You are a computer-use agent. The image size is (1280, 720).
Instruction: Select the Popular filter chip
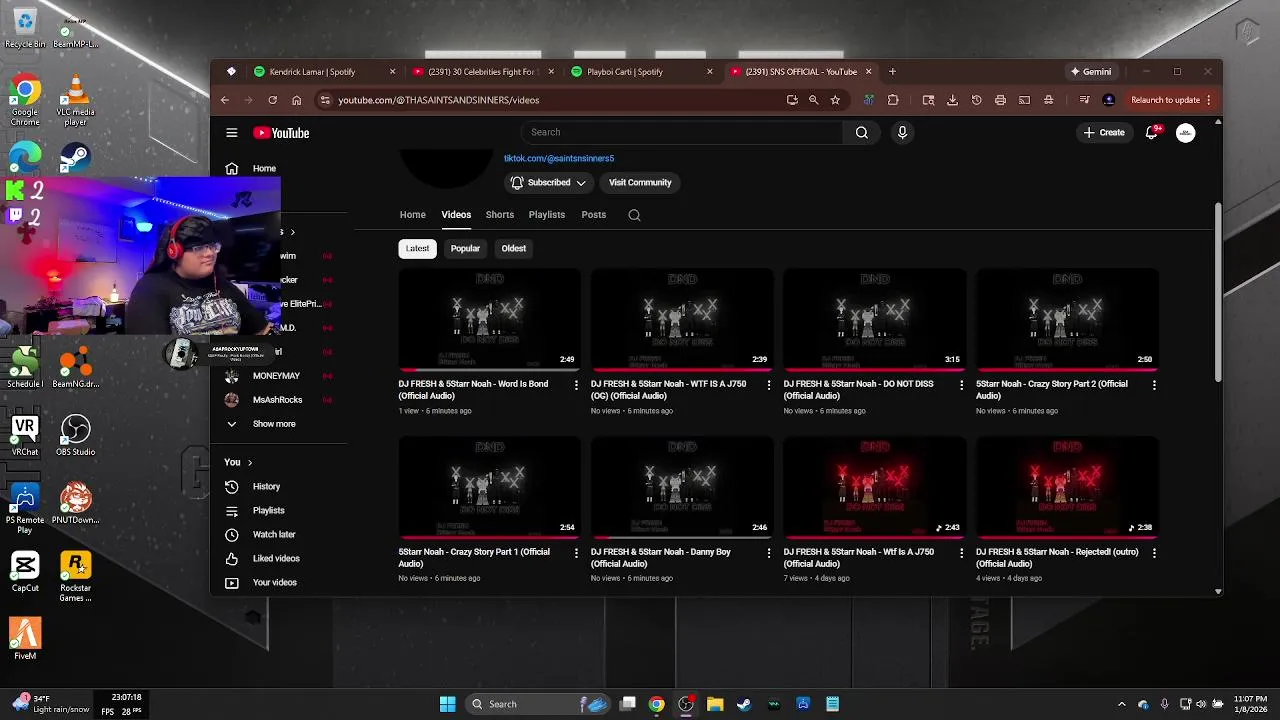tap(465, 248)
